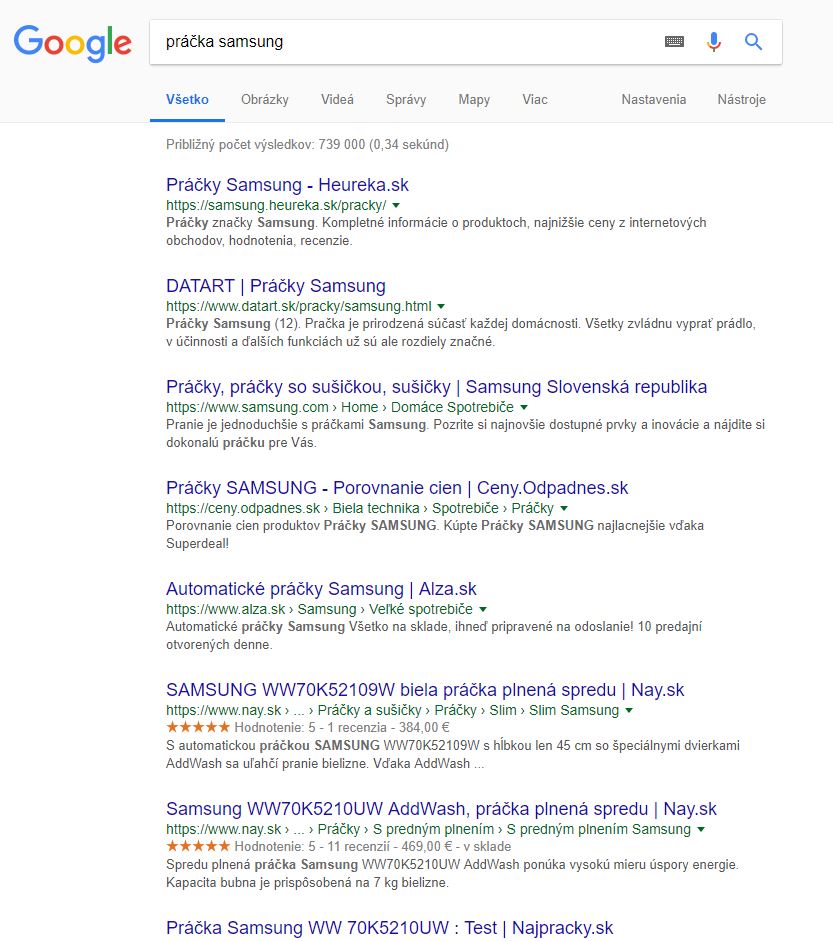Expand the Viac menu
The height and width of the screenshot is (941, 833).
point(535,100)
